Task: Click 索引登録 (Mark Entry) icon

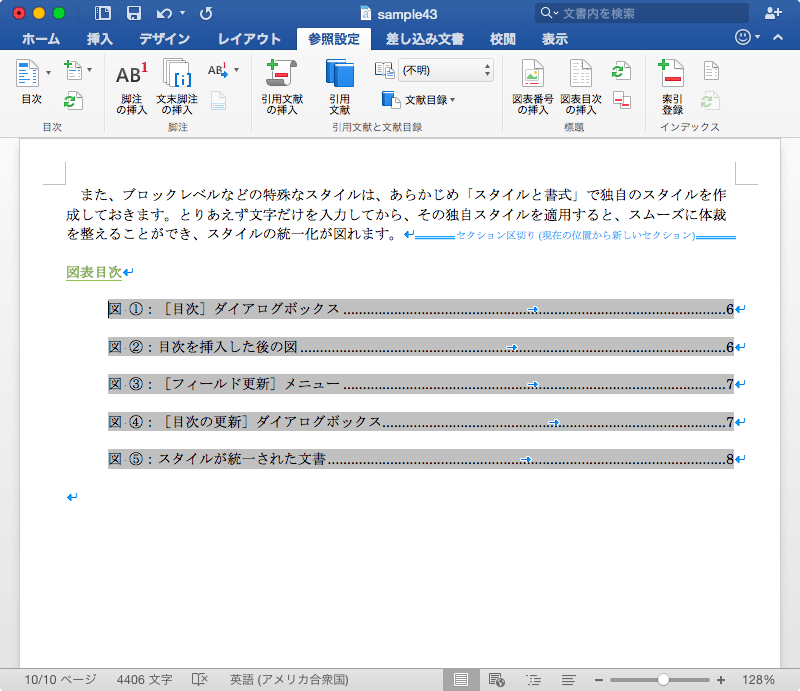Action: [x=672, y=87]
